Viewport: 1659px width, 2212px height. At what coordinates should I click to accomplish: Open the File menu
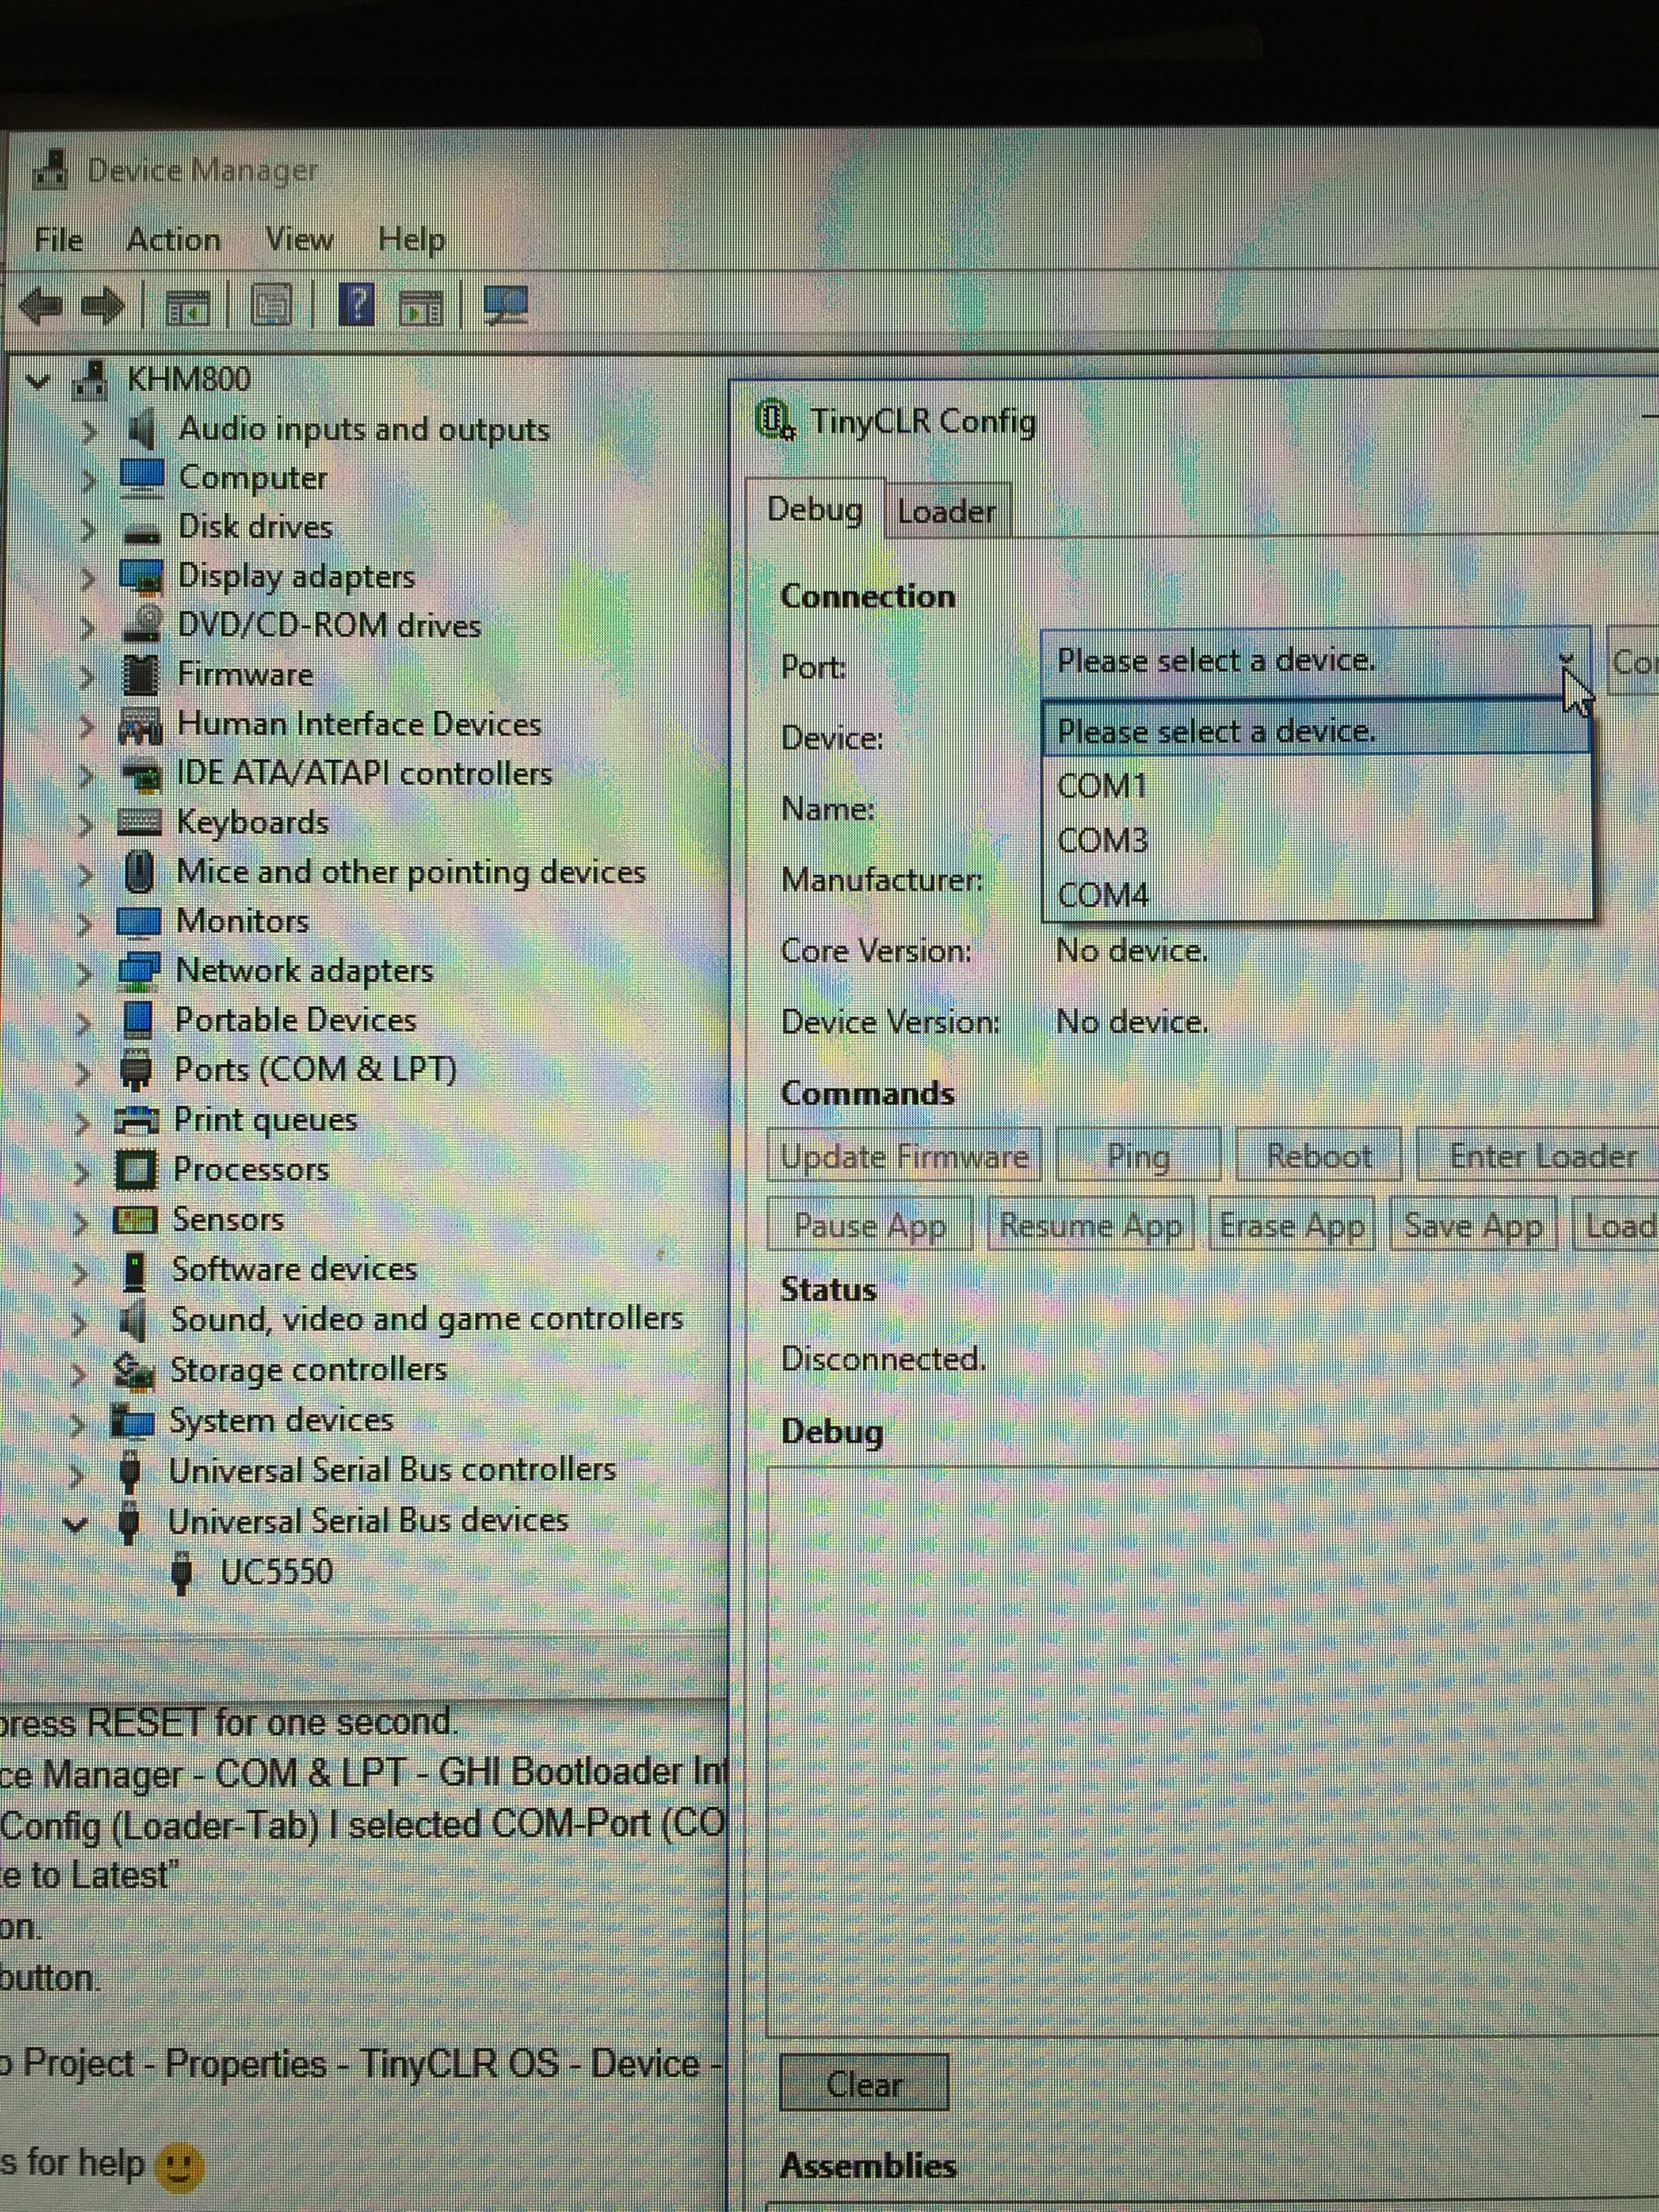(x=58, y=240)
